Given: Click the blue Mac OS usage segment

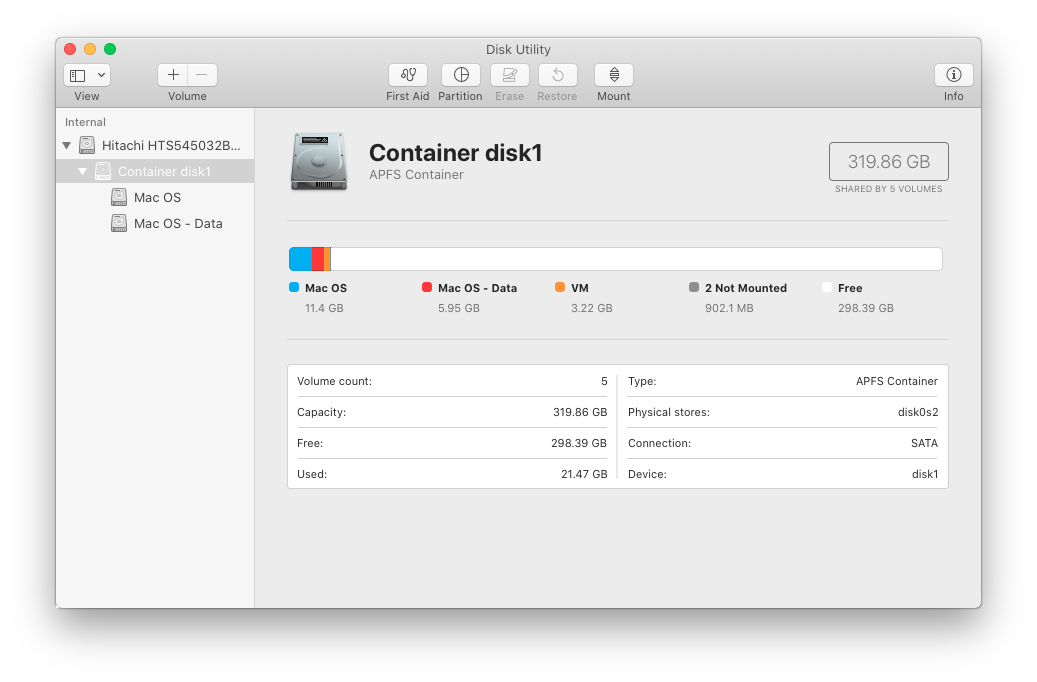Looking at the screenshot, I should tap(300, 259).
